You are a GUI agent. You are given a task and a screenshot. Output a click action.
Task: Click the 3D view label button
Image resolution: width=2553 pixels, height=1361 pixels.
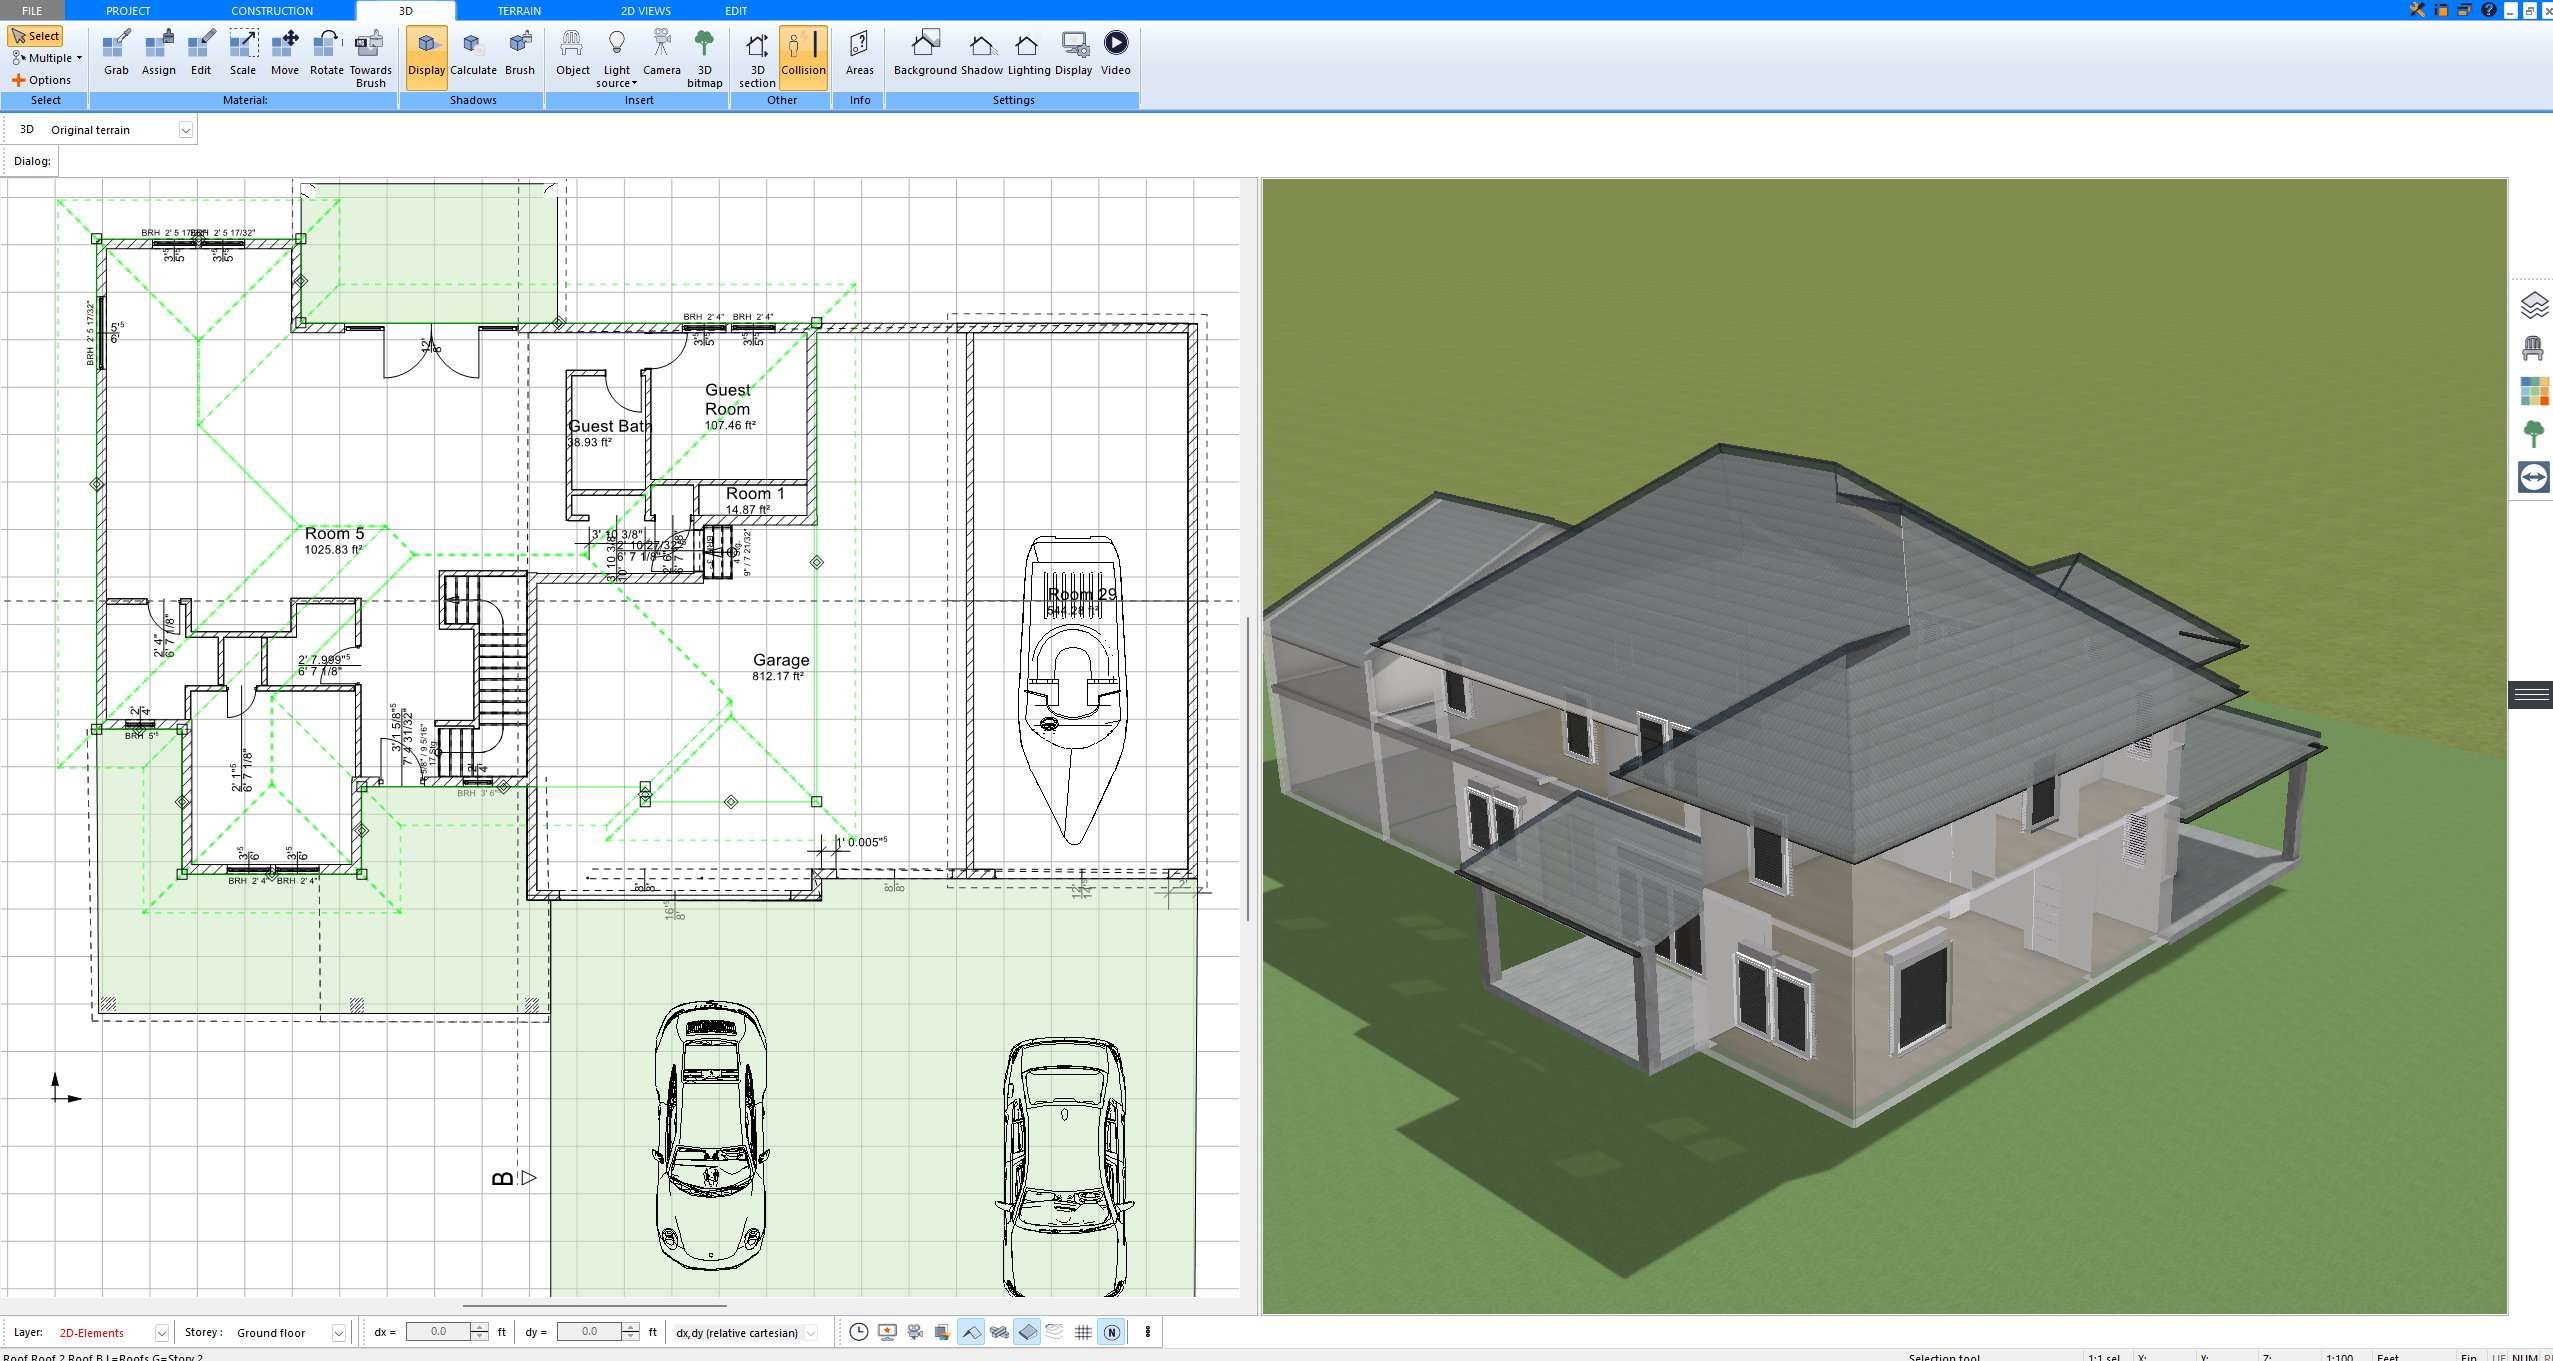(27, 130)
